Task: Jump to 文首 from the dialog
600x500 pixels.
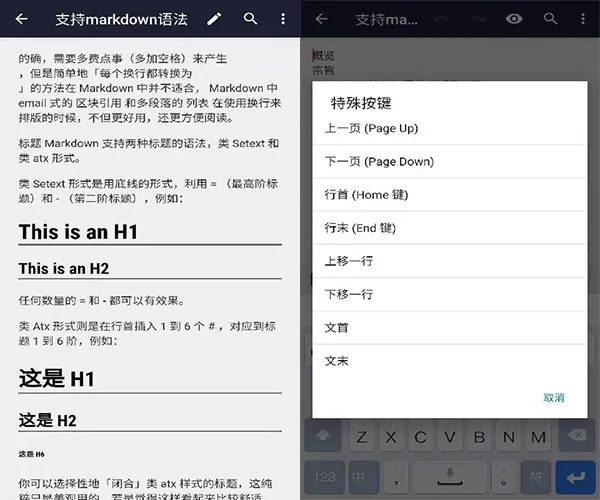Action: pos(450,328)
